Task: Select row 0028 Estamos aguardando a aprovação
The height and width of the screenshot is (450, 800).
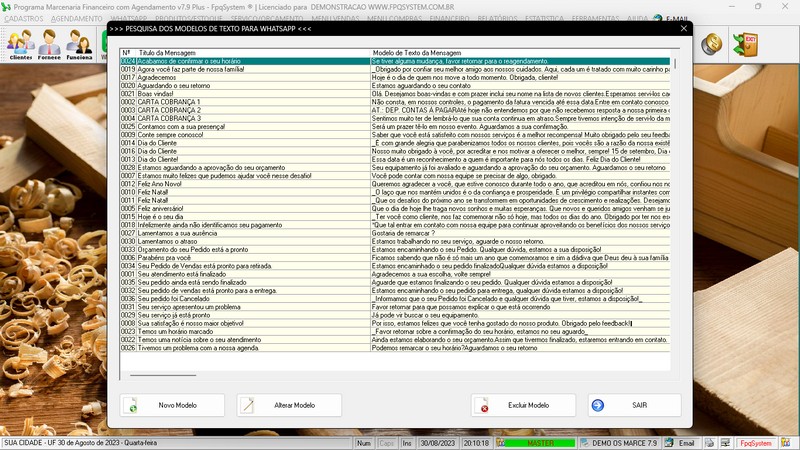Action: [395, 168]
